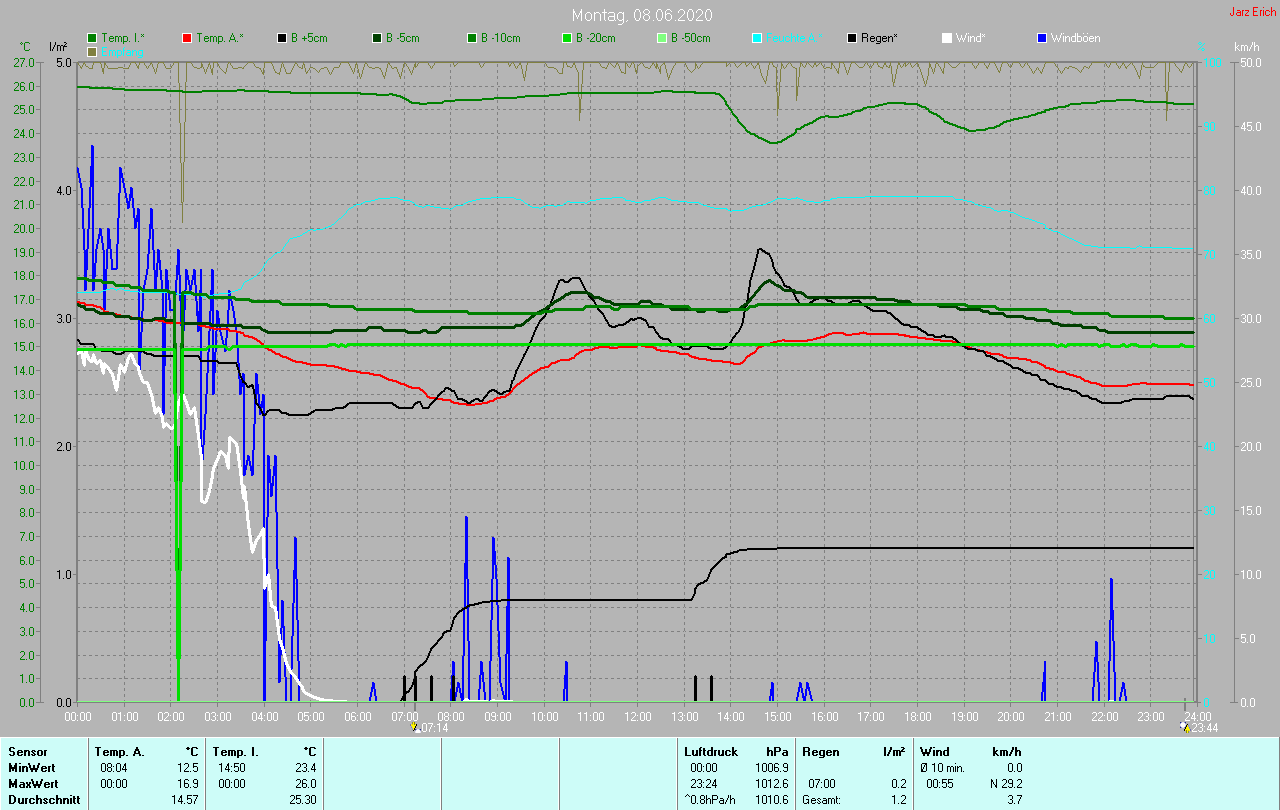Click the km/h axis unit label

pyautogui.click(x=1246, y=47)
